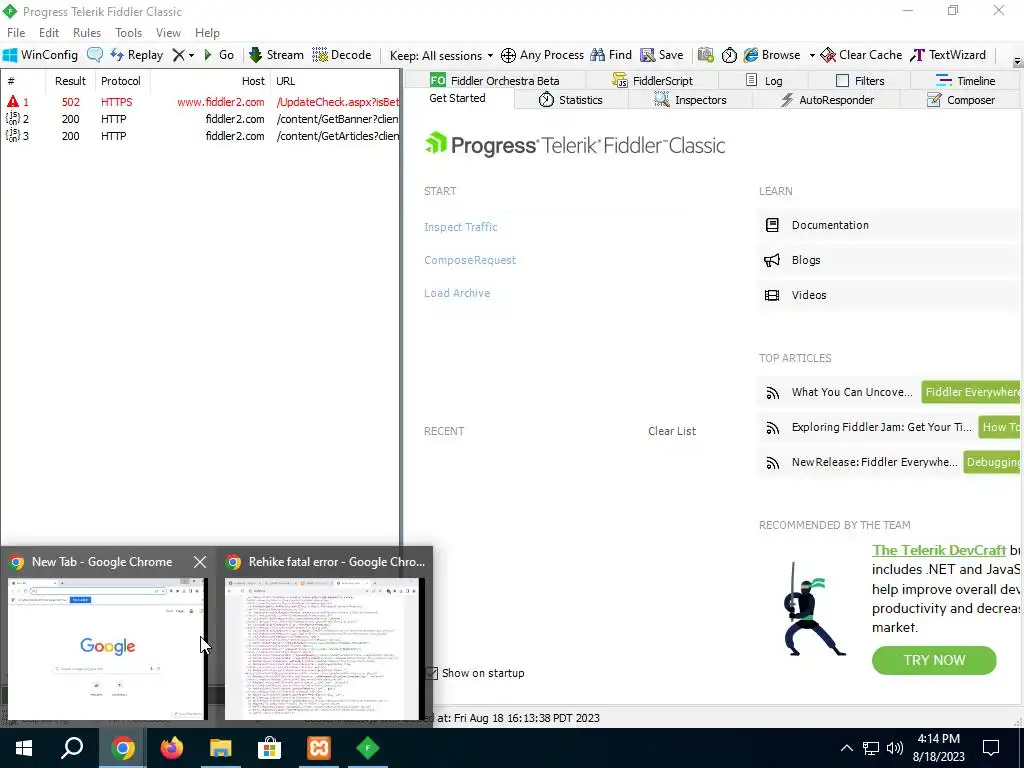Select the Get Started tab
Viewport: 1024px width, 768px height.
click(x=457, y=98)
